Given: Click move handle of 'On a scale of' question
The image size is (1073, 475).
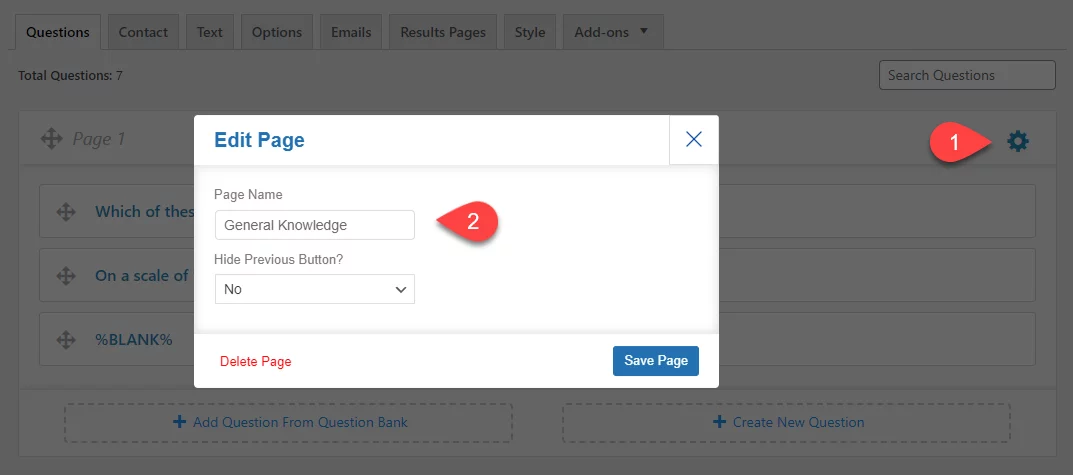Looking at the screenshot, I should click(x=66, y=276).
